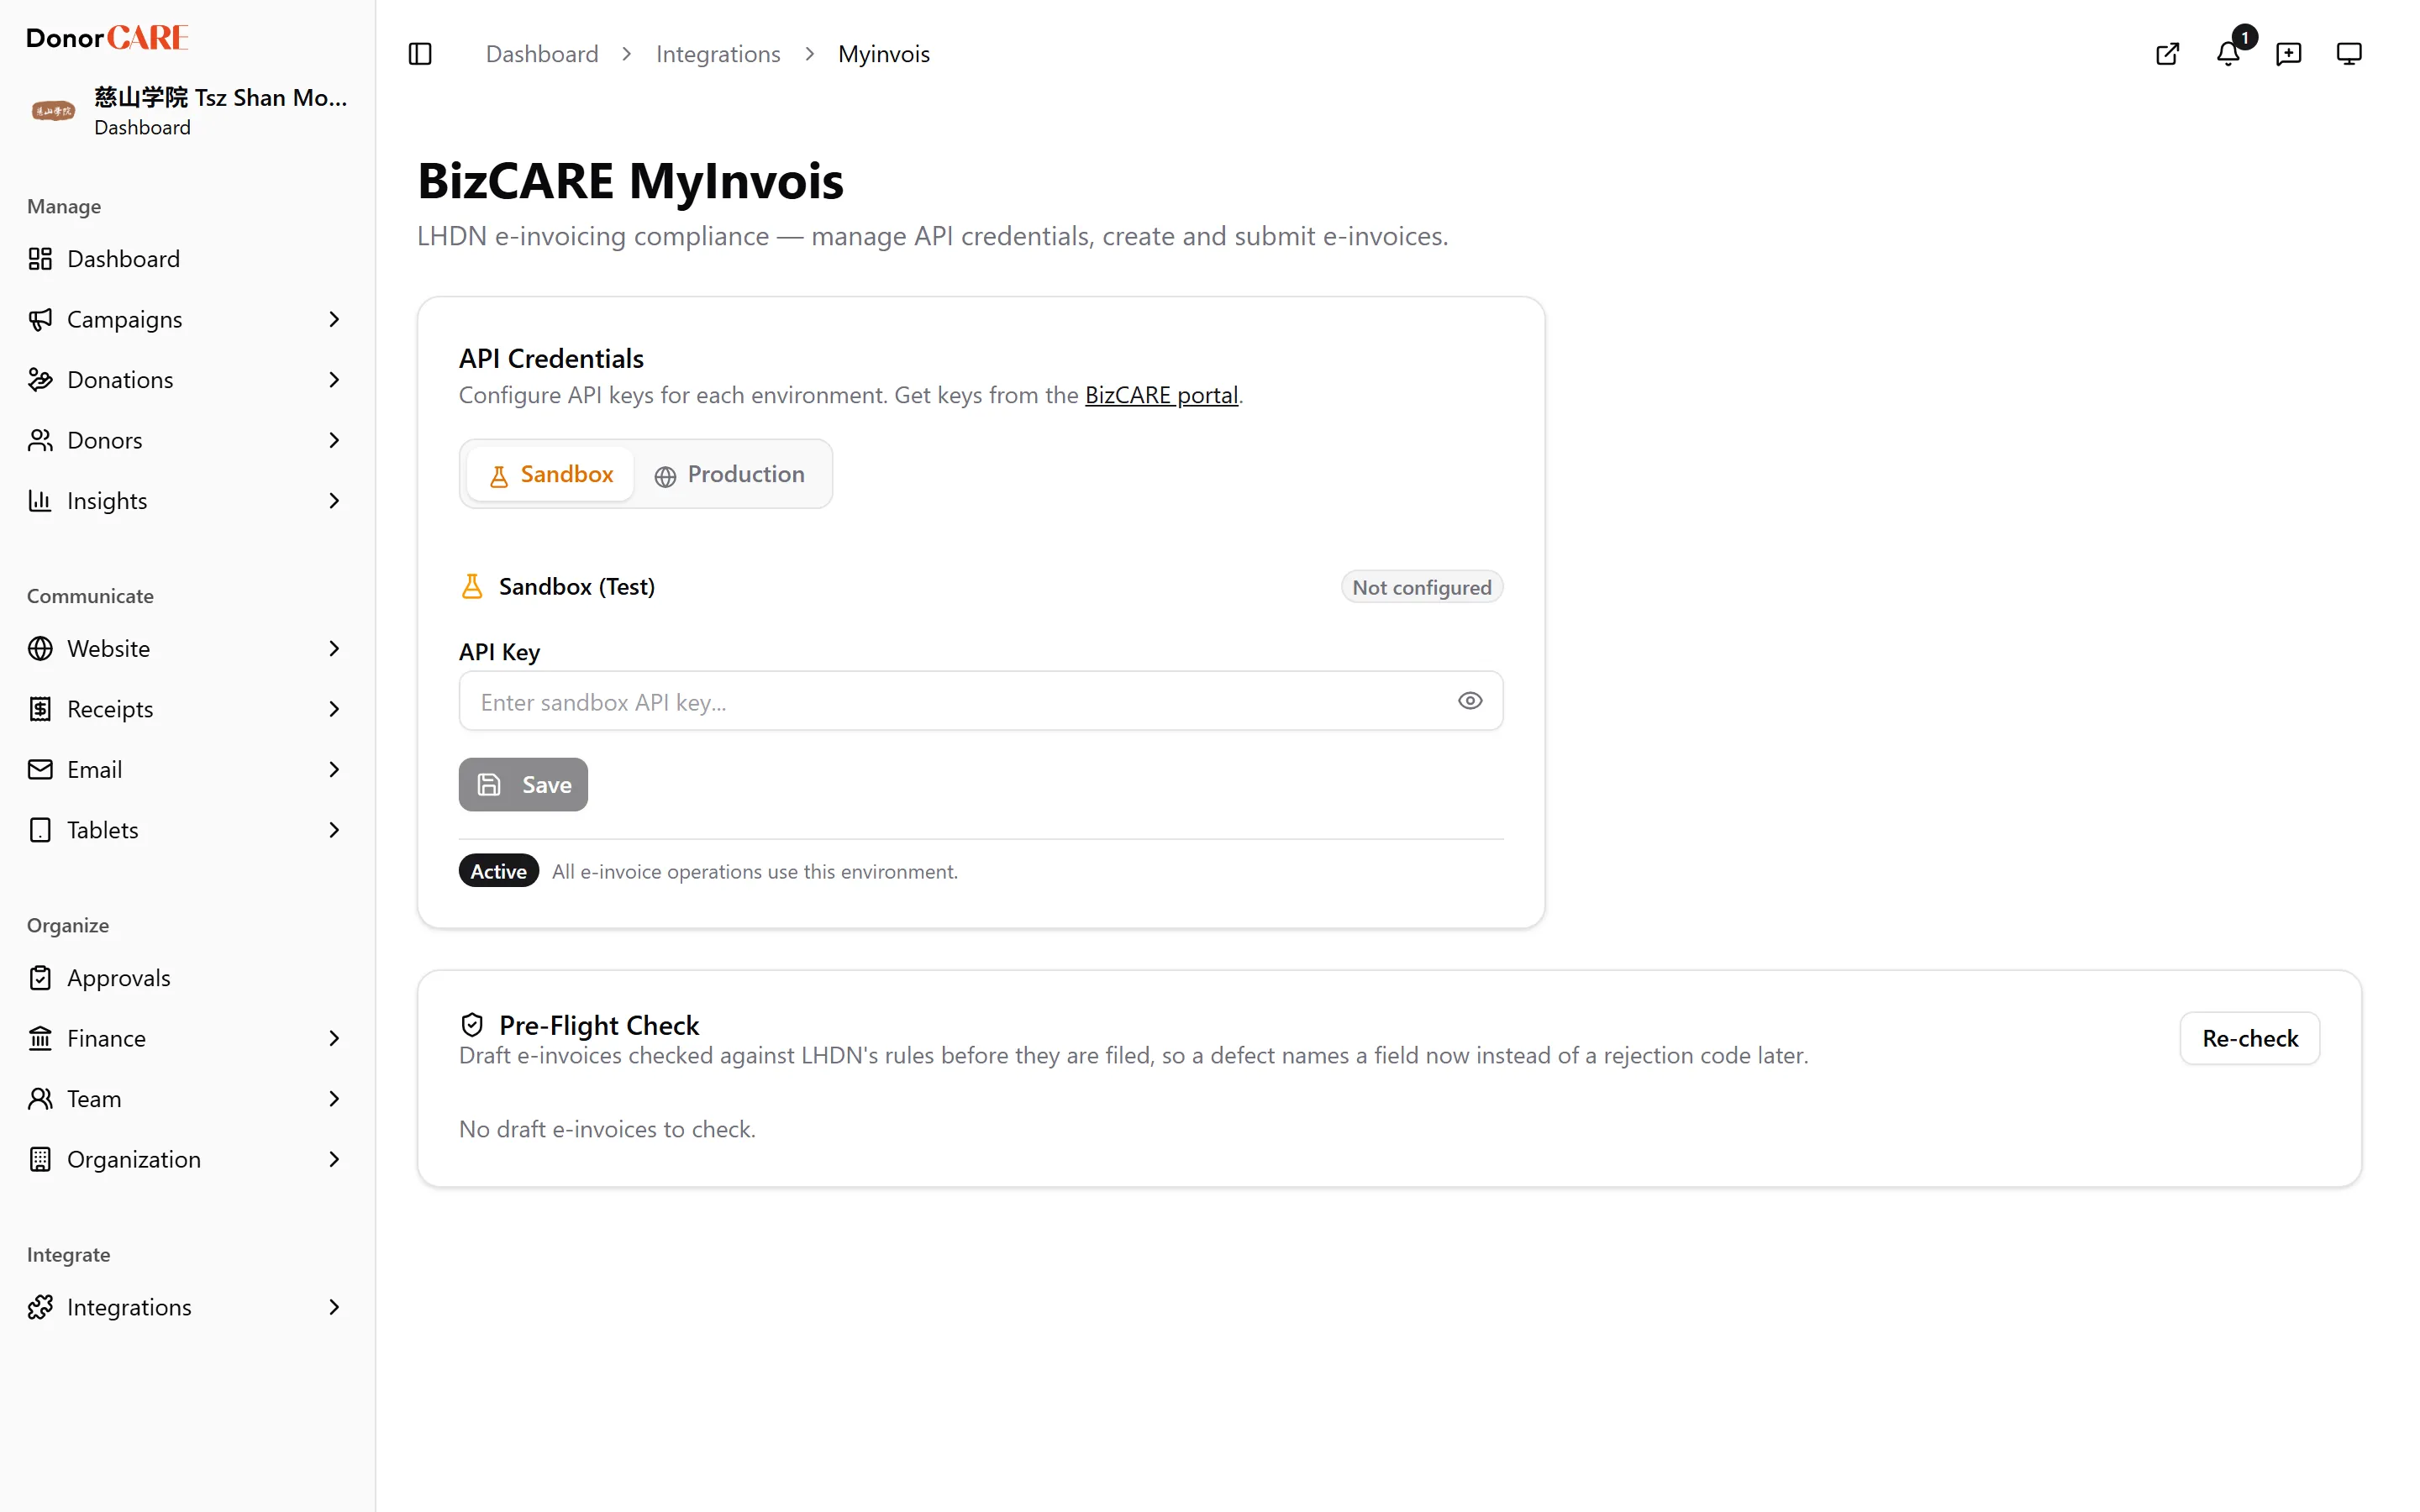The height and width of the screenshot is (1512, 2420).
Task: Click the Active environment badge
Action: coord(498,871)
